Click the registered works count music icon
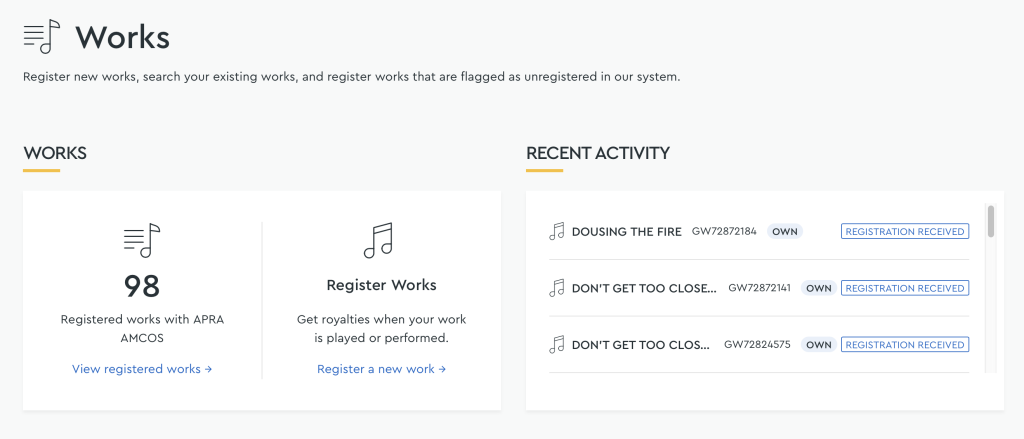This screenshot has width=1024, height=439. pyautogui.click(x=142, y=240)
